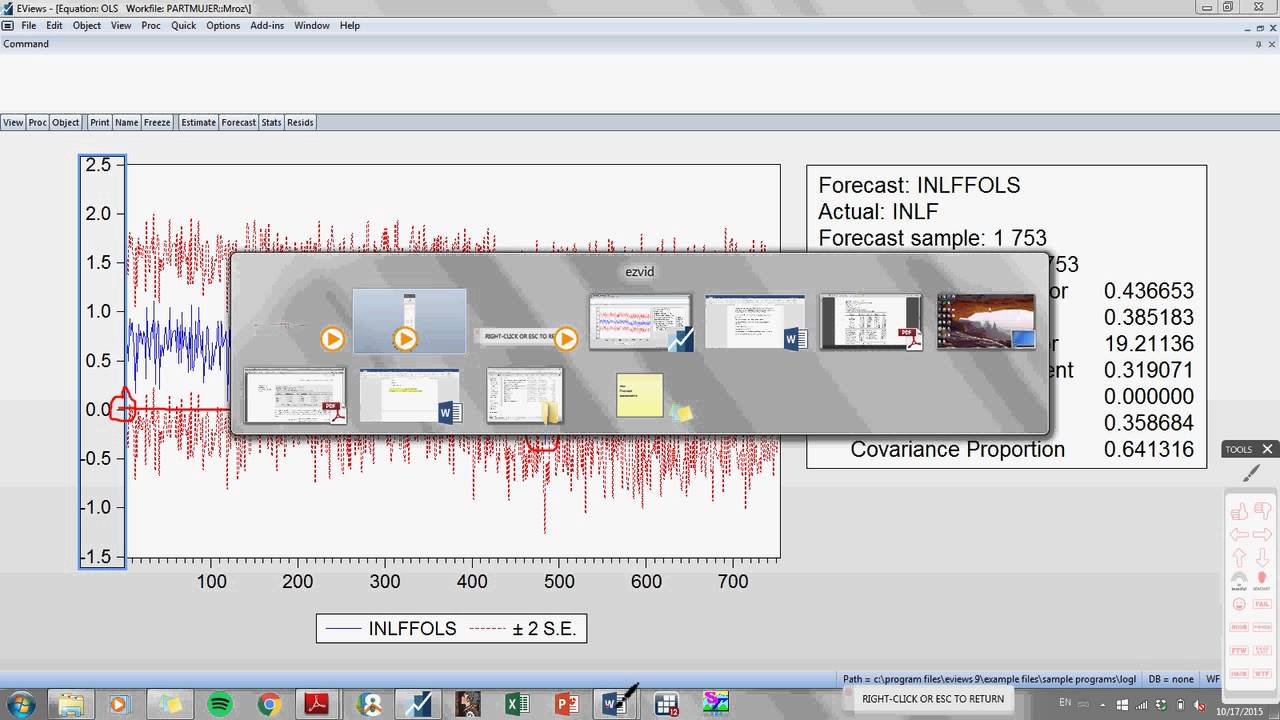The width and height of the screenshot is (1280, 720).
Task: Click the ± 2 S.E. legend entry
Action: click(523, 629)
